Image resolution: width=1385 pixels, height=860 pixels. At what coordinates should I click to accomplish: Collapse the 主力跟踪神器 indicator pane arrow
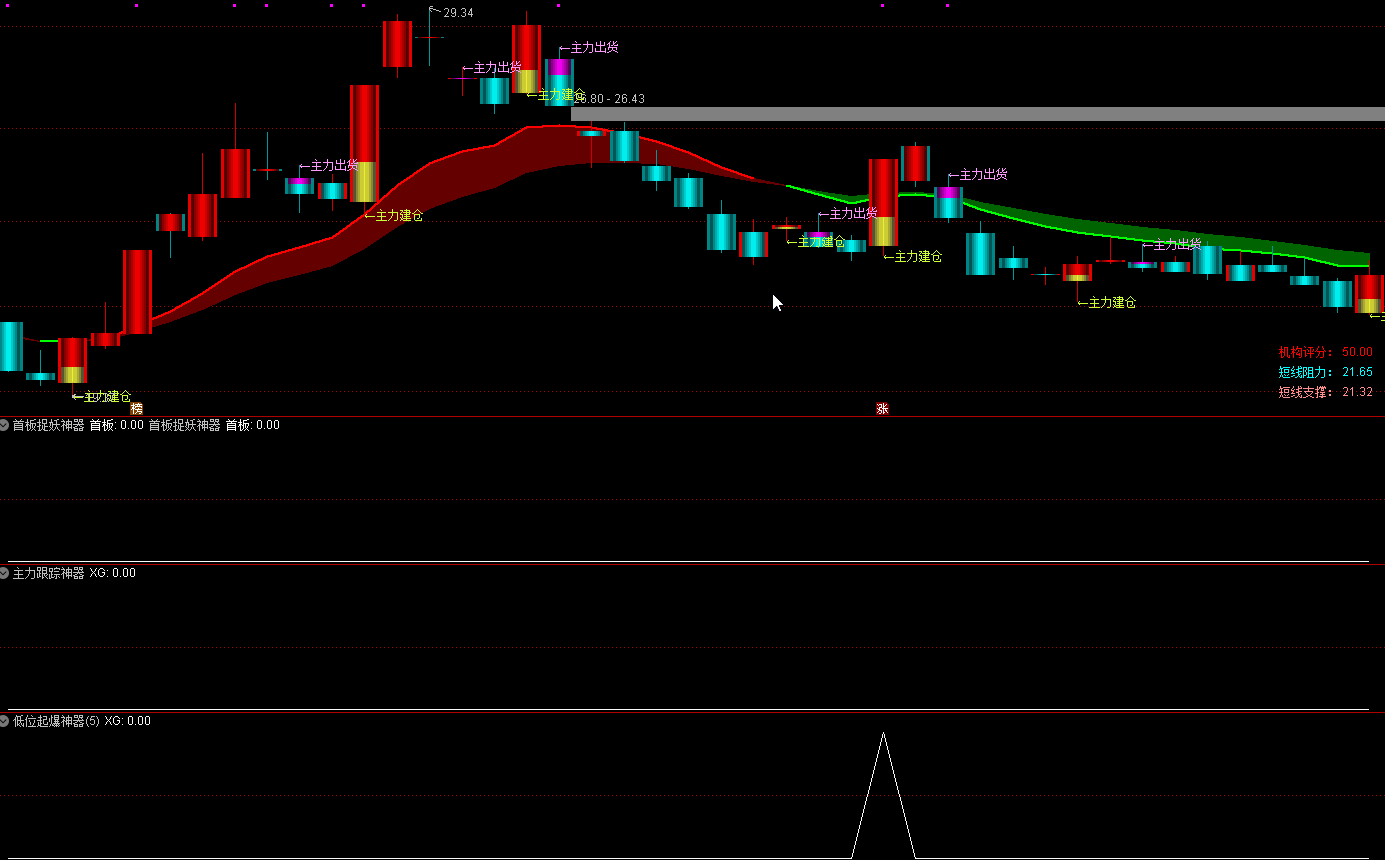coord(5,573)
